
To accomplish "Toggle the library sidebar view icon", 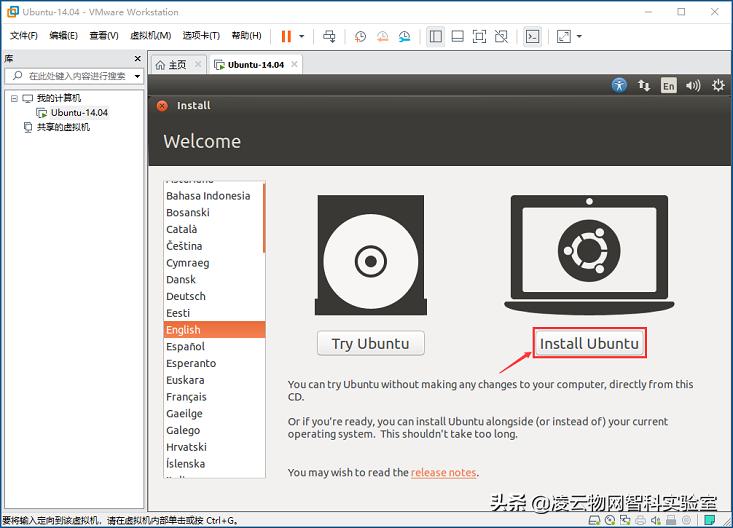I will click(436, 36).
